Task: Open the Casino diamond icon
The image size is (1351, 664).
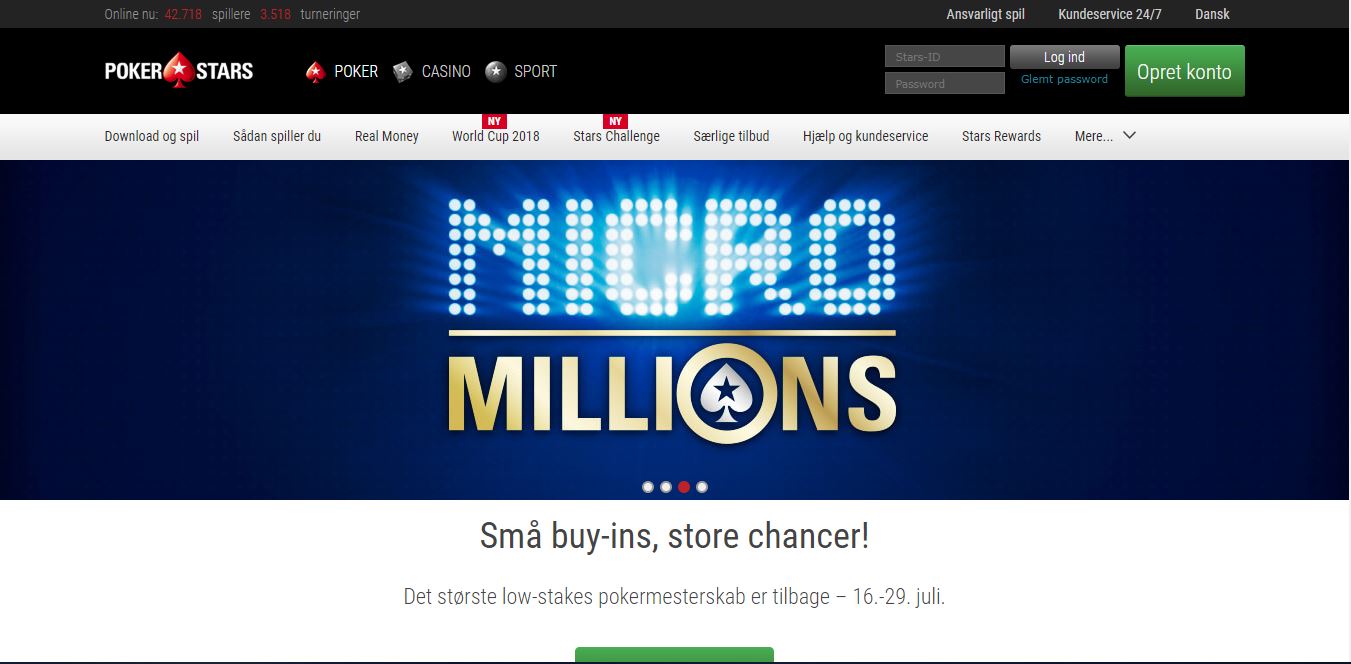Action: (403, 71)
